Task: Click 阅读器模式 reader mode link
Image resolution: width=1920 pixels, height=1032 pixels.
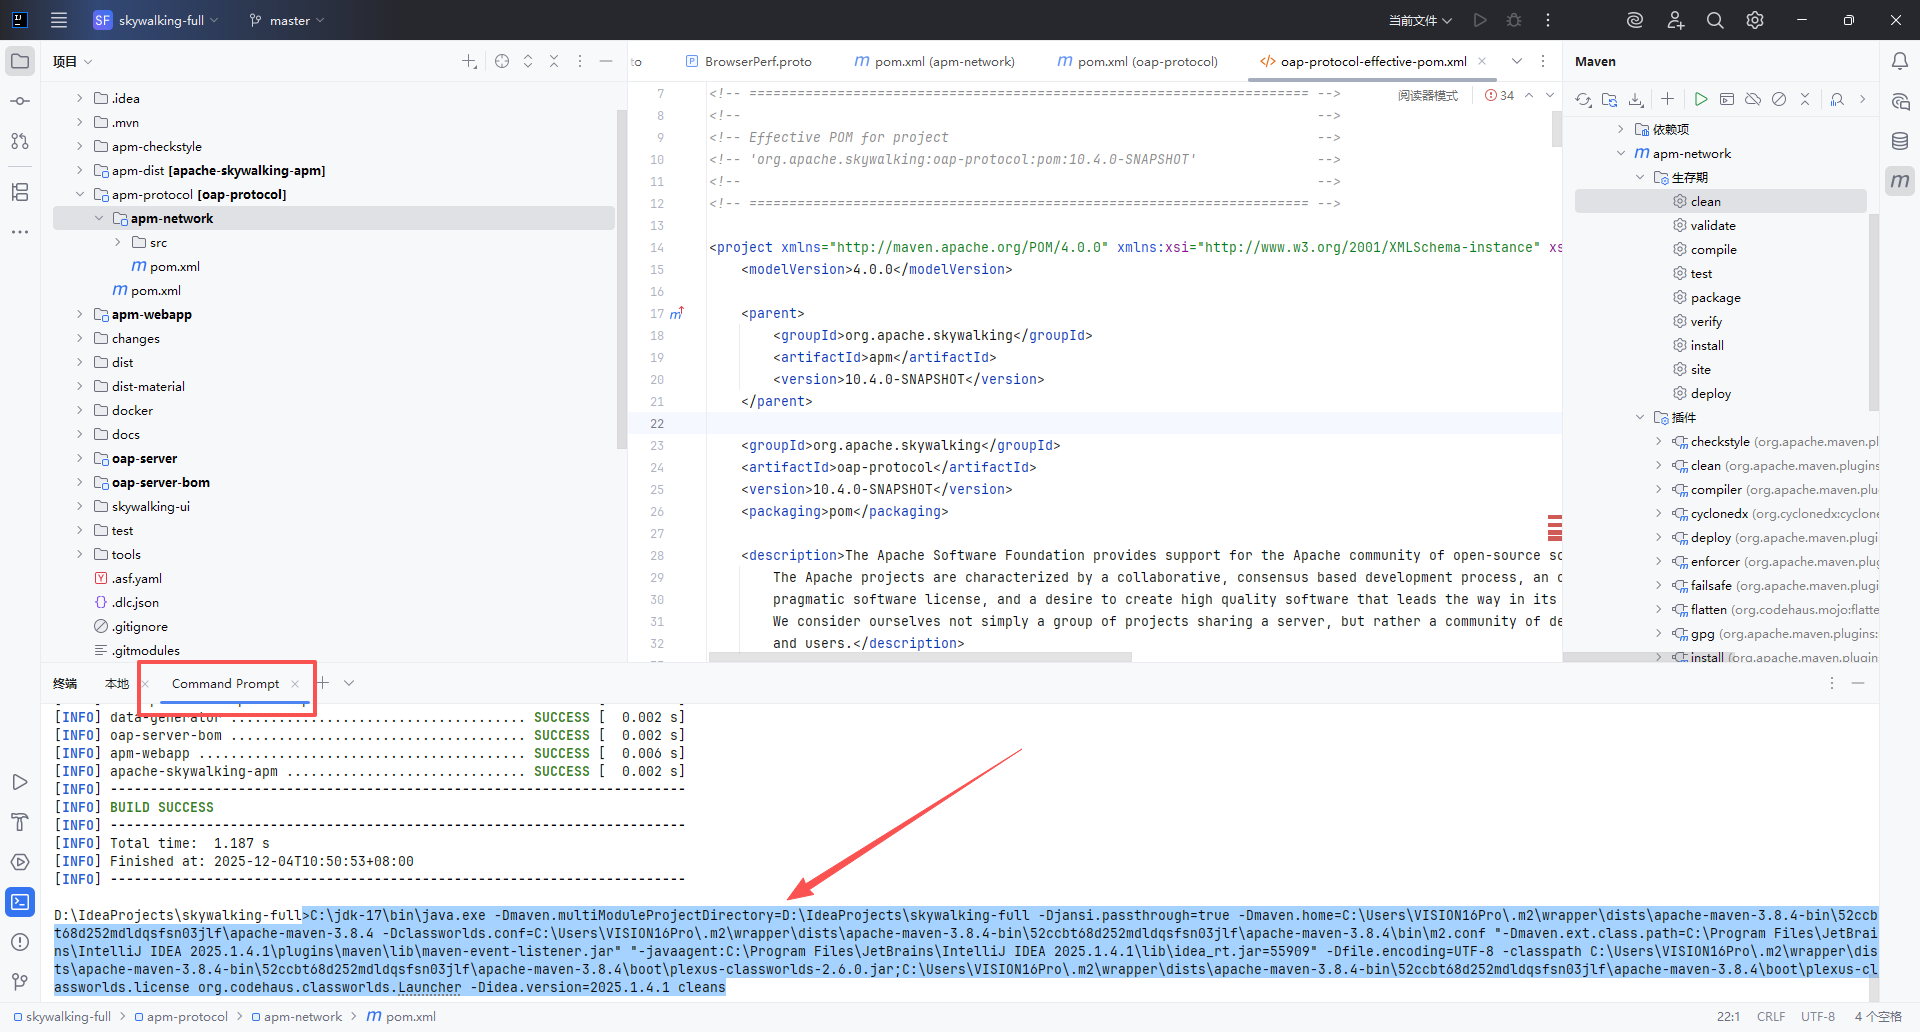Action: click(1428, 95)
